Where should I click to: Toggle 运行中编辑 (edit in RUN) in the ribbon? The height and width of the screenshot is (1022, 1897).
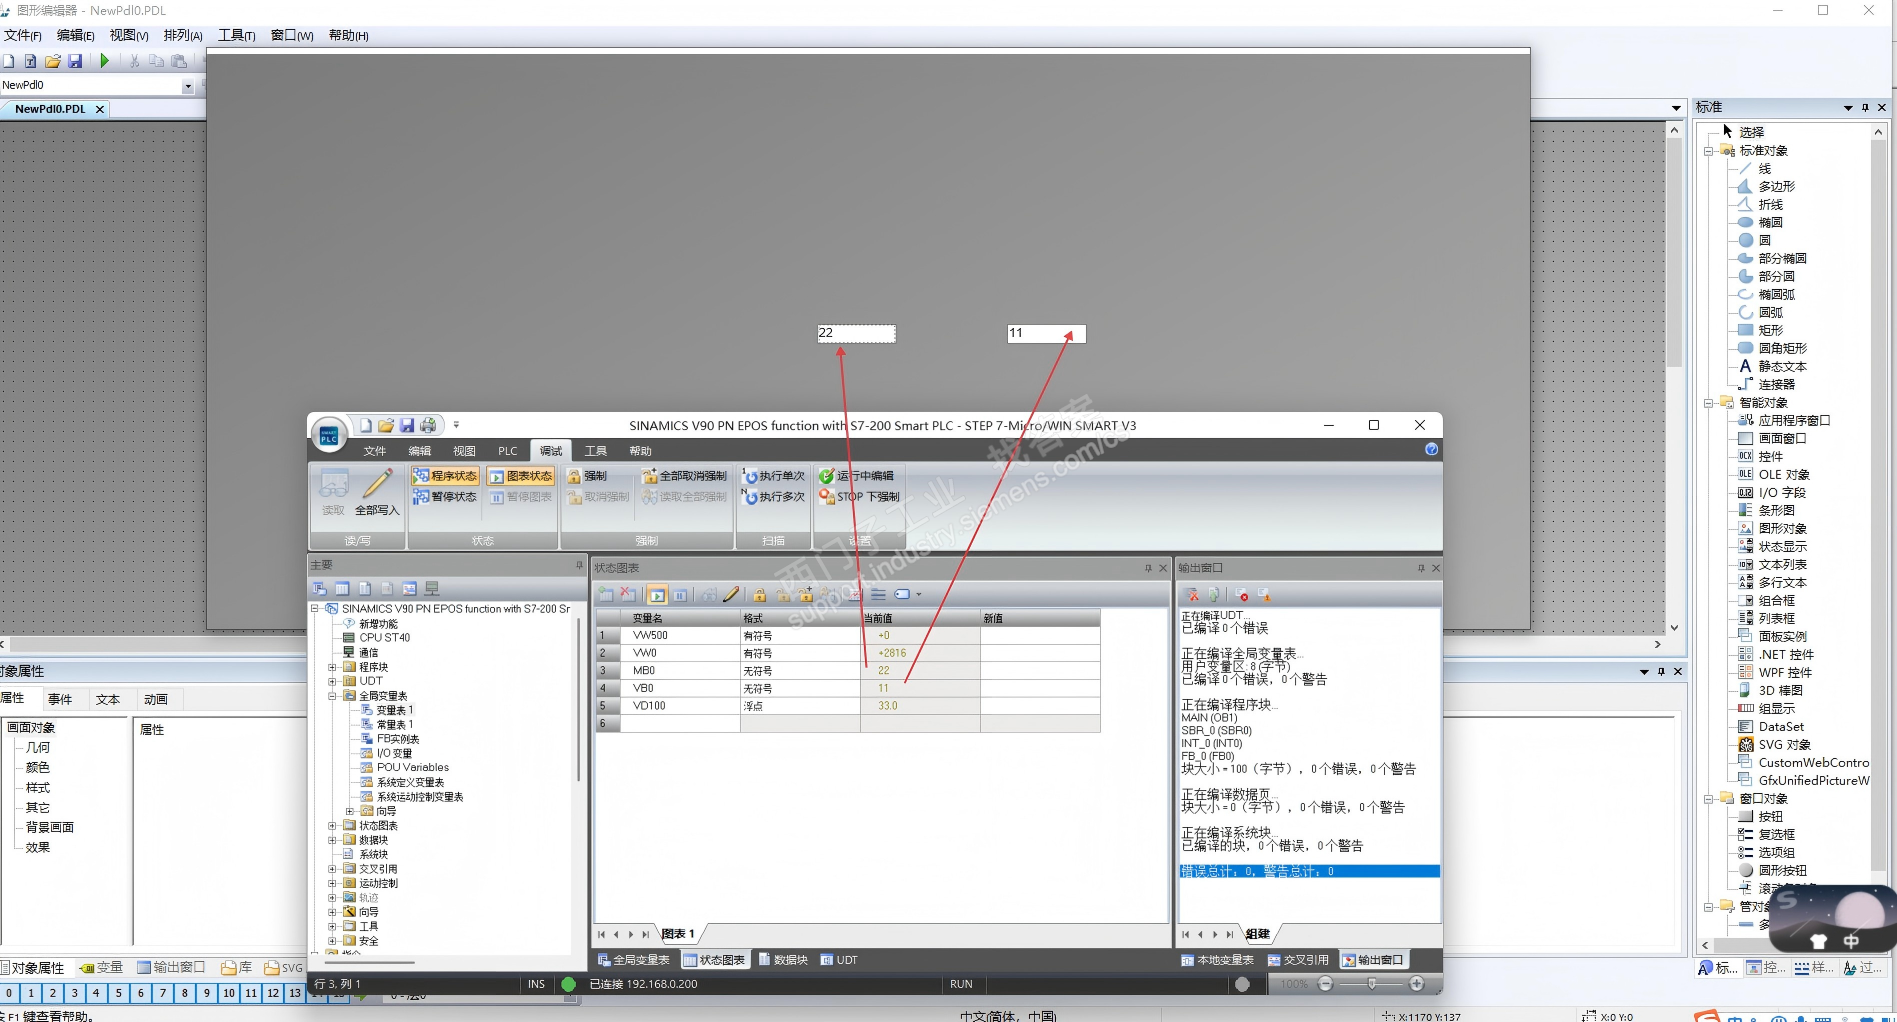(x=857, y=476)
